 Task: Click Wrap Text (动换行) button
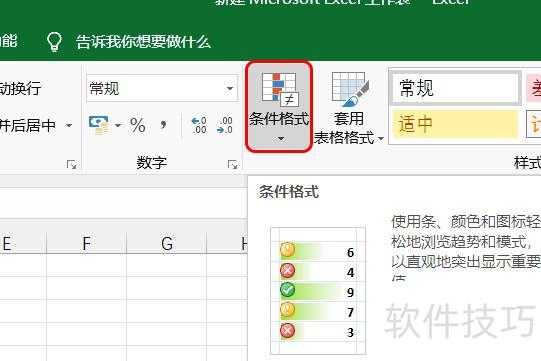click(x=20, y=88)
